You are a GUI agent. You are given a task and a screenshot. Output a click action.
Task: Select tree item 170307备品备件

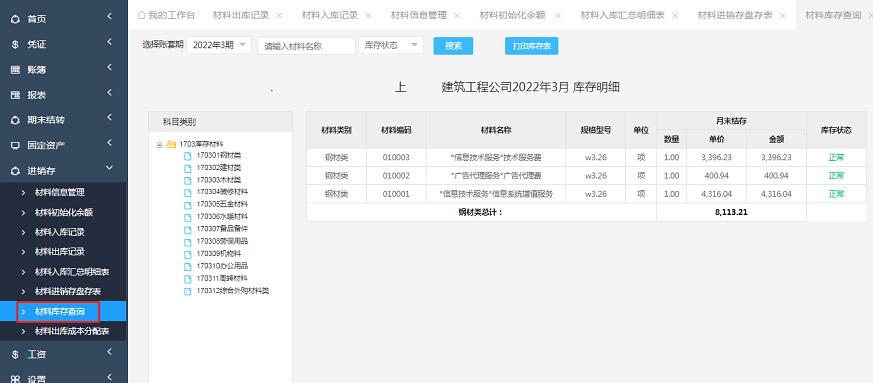222,229
